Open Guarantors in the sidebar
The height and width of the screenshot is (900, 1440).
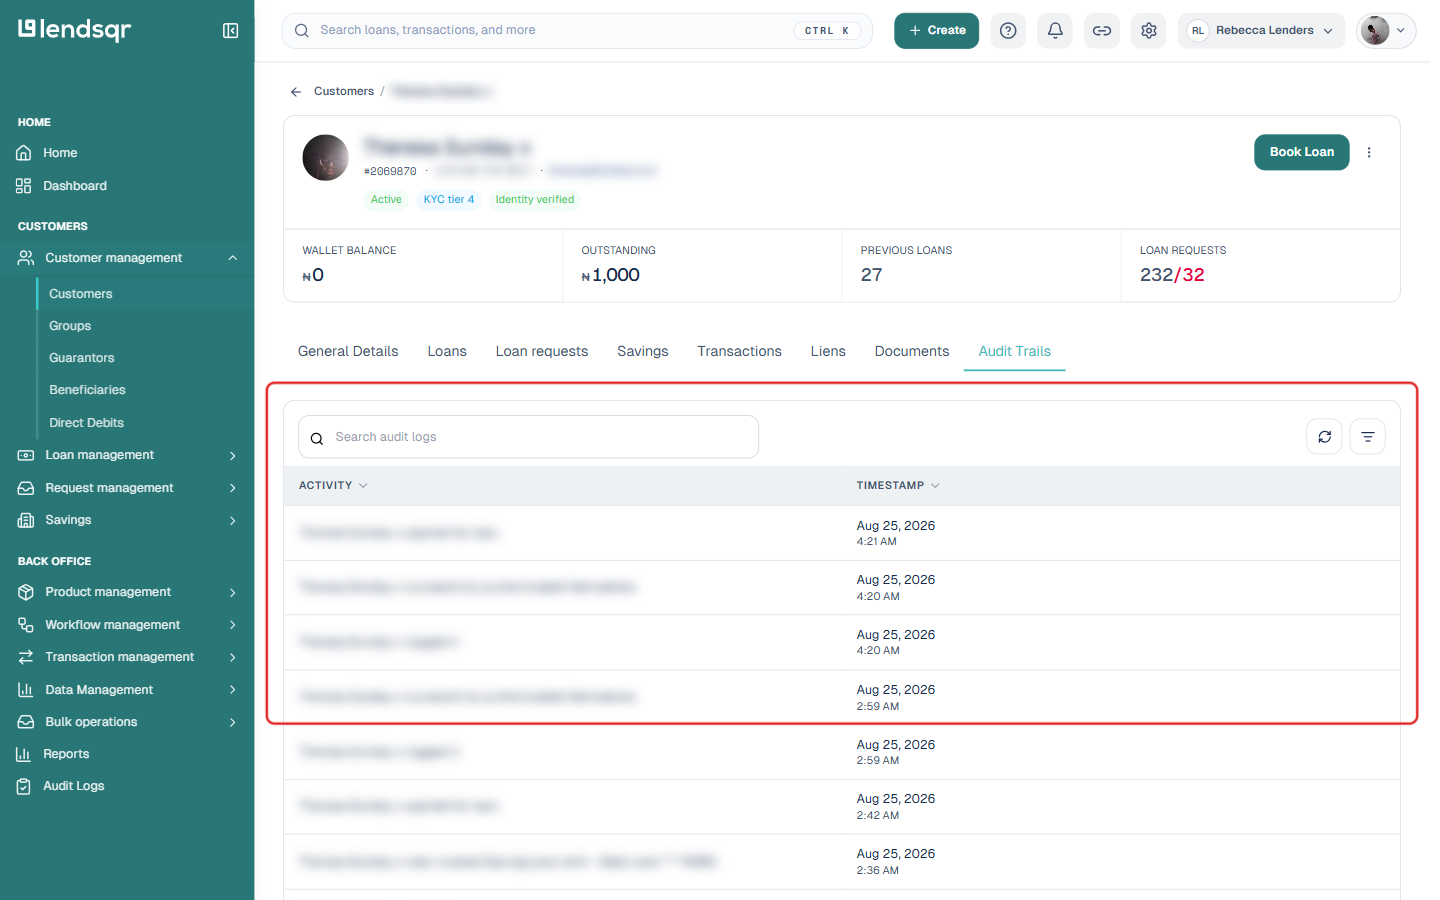pos(82,358)
